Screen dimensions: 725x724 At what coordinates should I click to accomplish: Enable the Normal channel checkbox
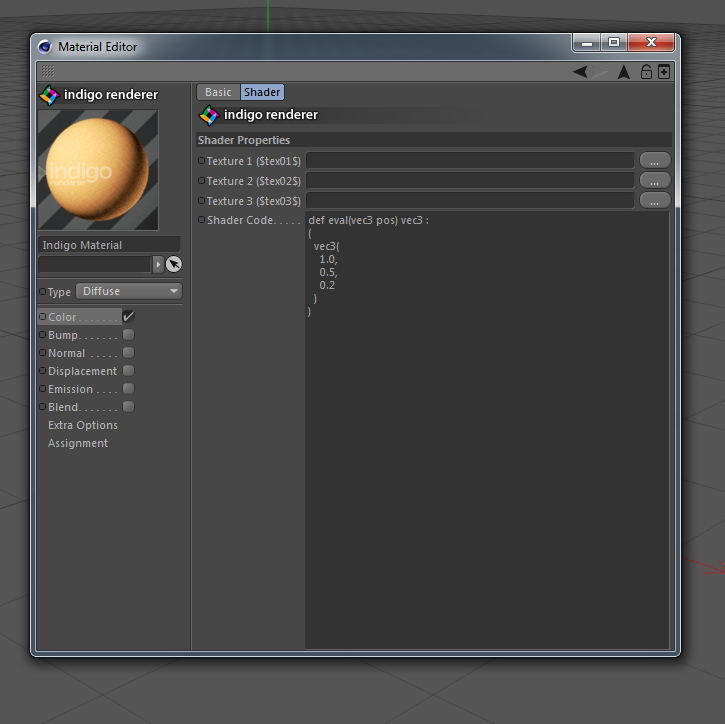pos(129,352)
